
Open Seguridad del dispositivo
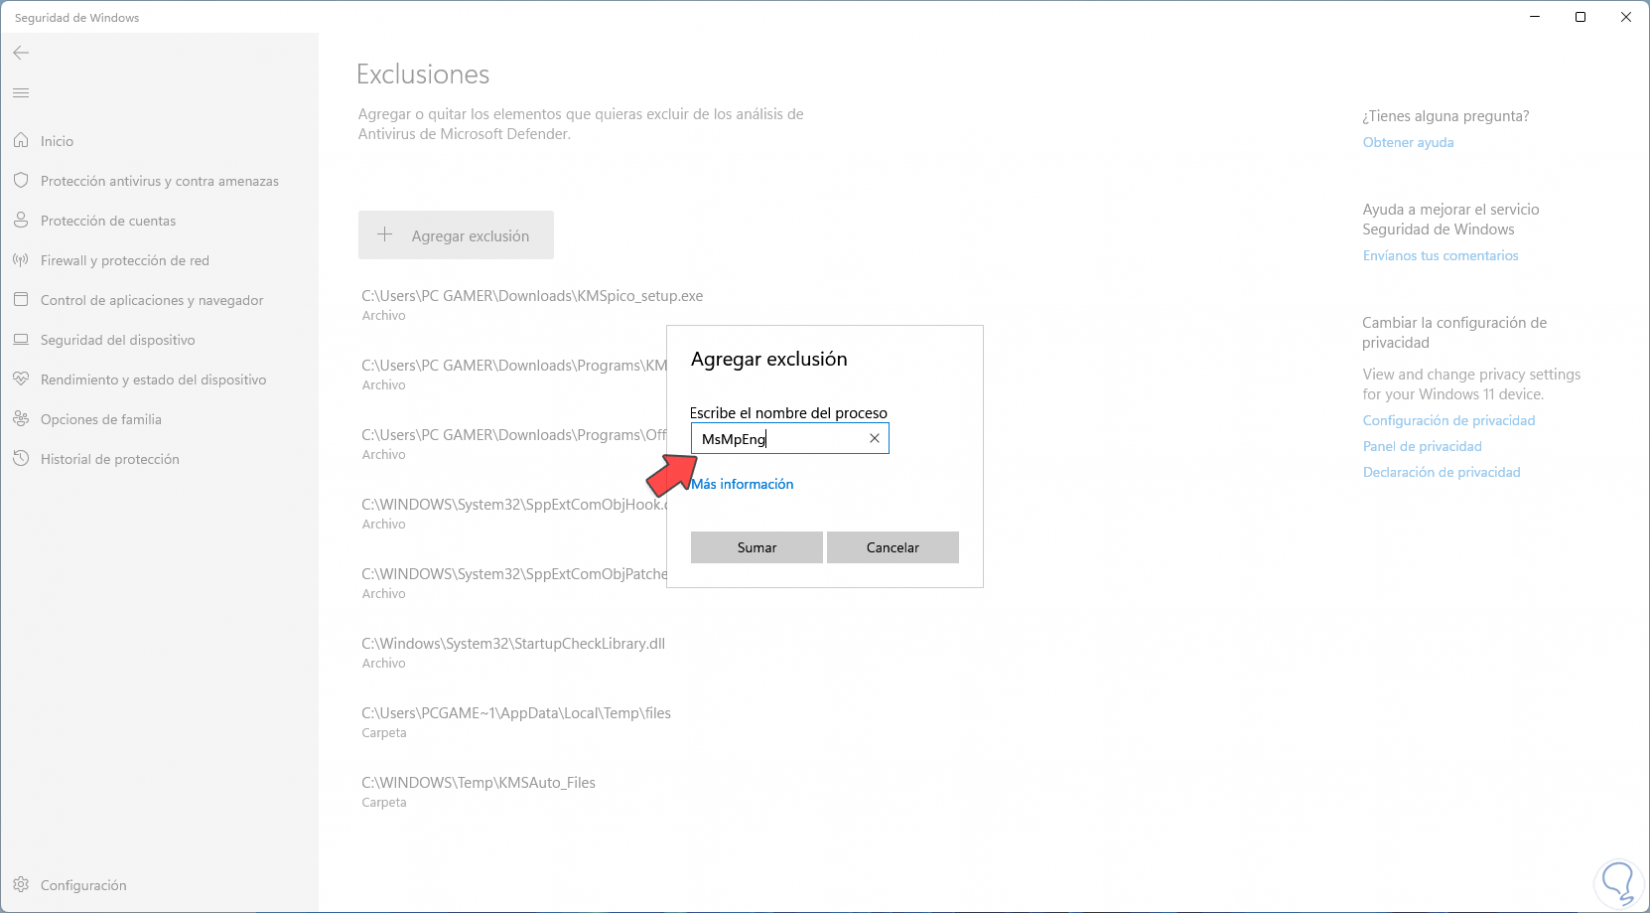point(118,340)
